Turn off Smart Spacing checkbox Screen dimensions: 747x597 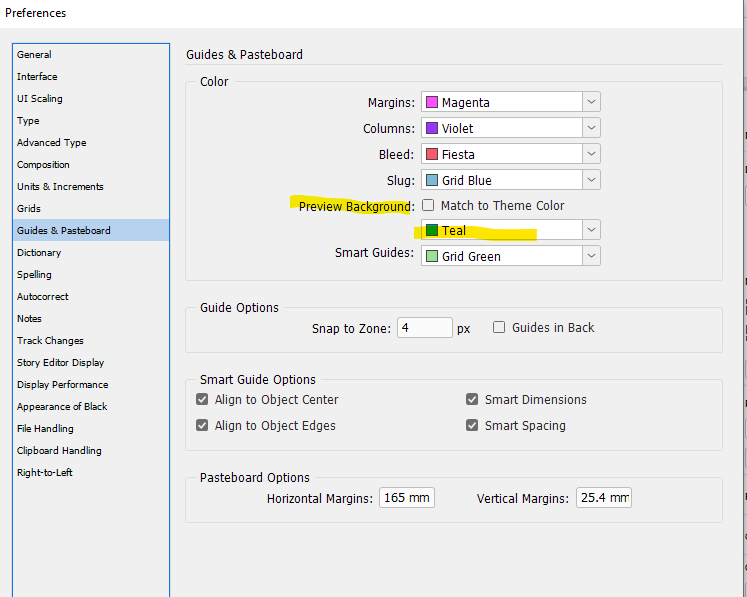(472, 425)
